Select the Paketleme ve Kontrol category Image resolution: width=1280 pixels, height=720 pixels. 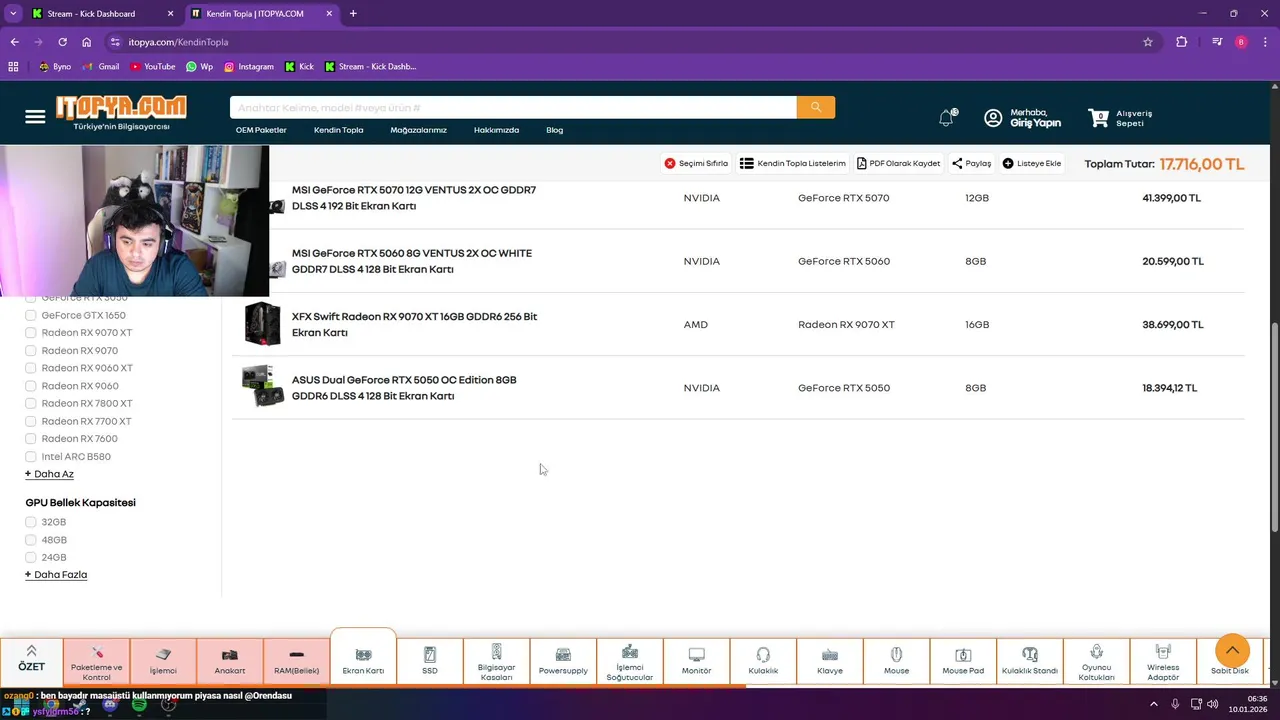point(96,661)
